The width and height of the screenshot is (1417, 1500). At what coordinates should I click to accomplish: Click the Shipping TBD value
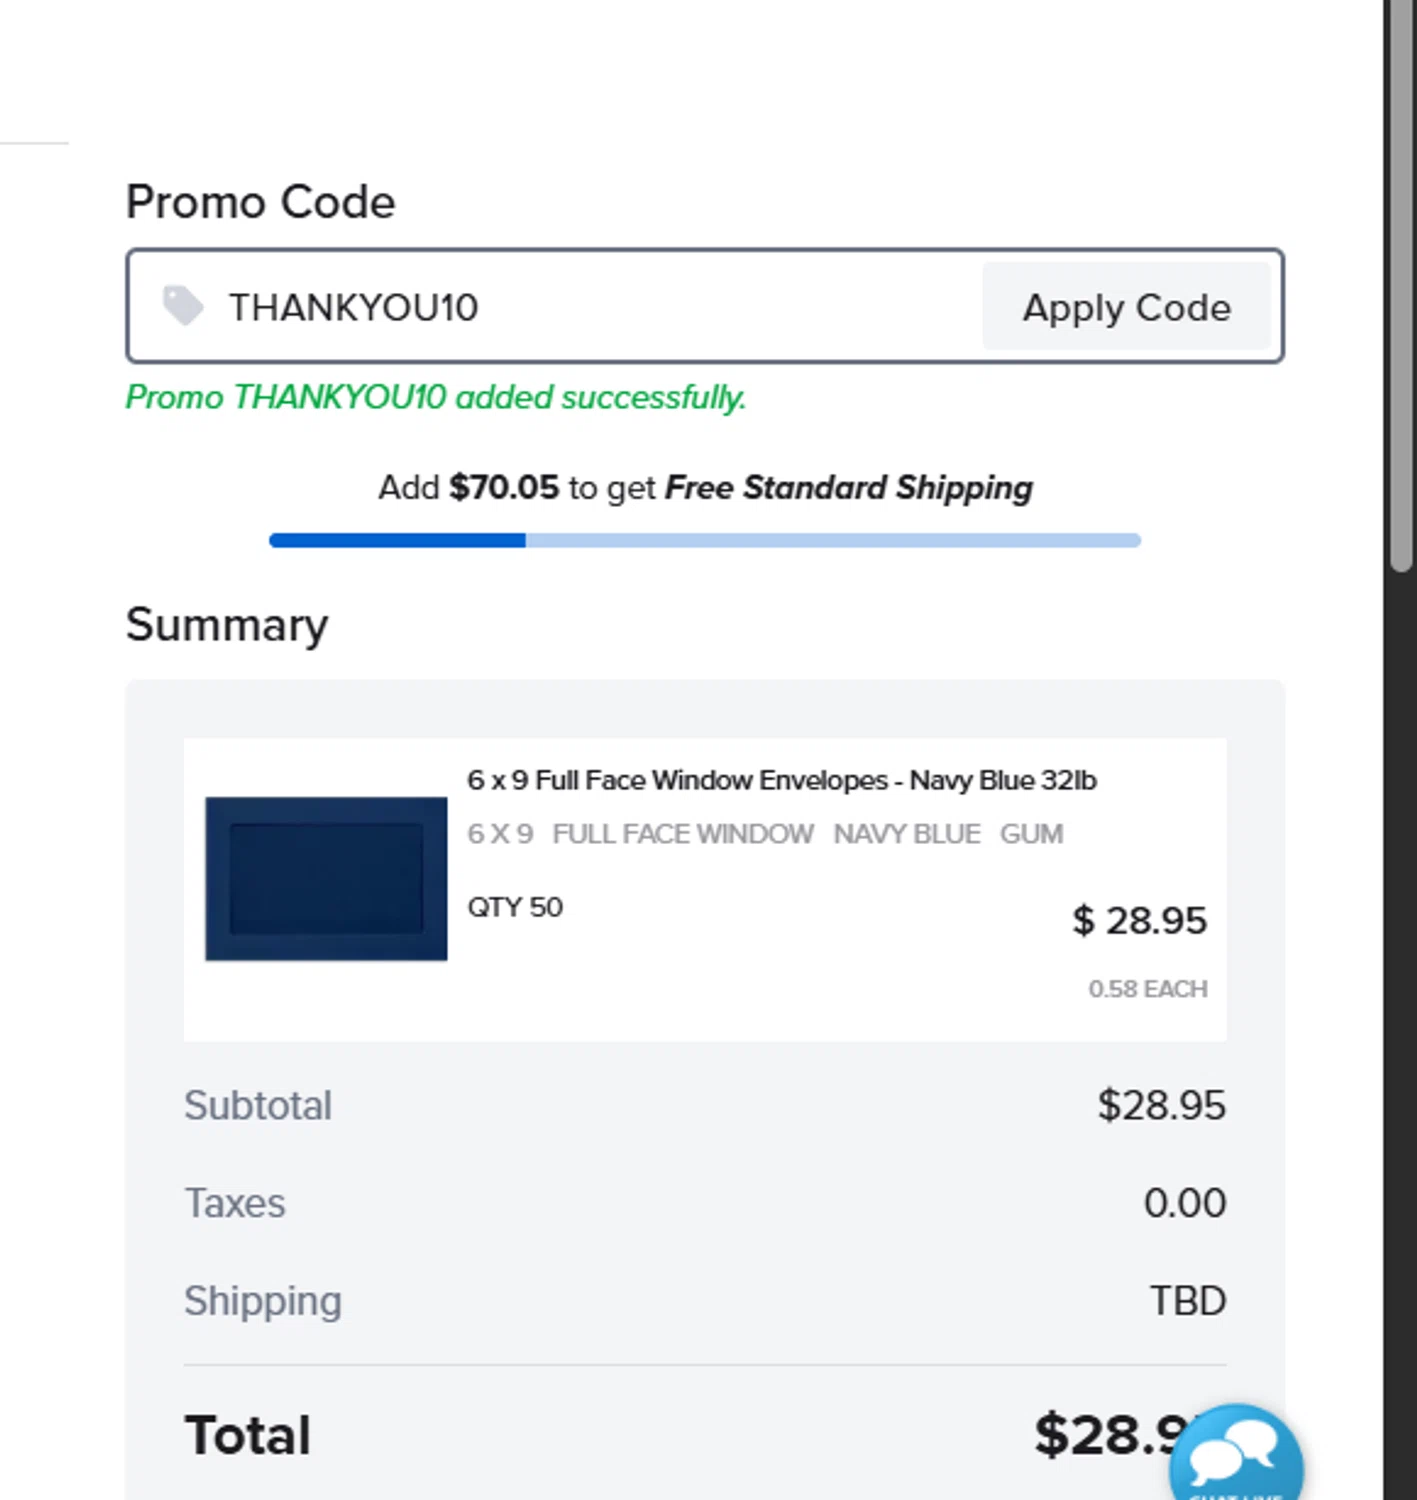coord(1187,1301)
